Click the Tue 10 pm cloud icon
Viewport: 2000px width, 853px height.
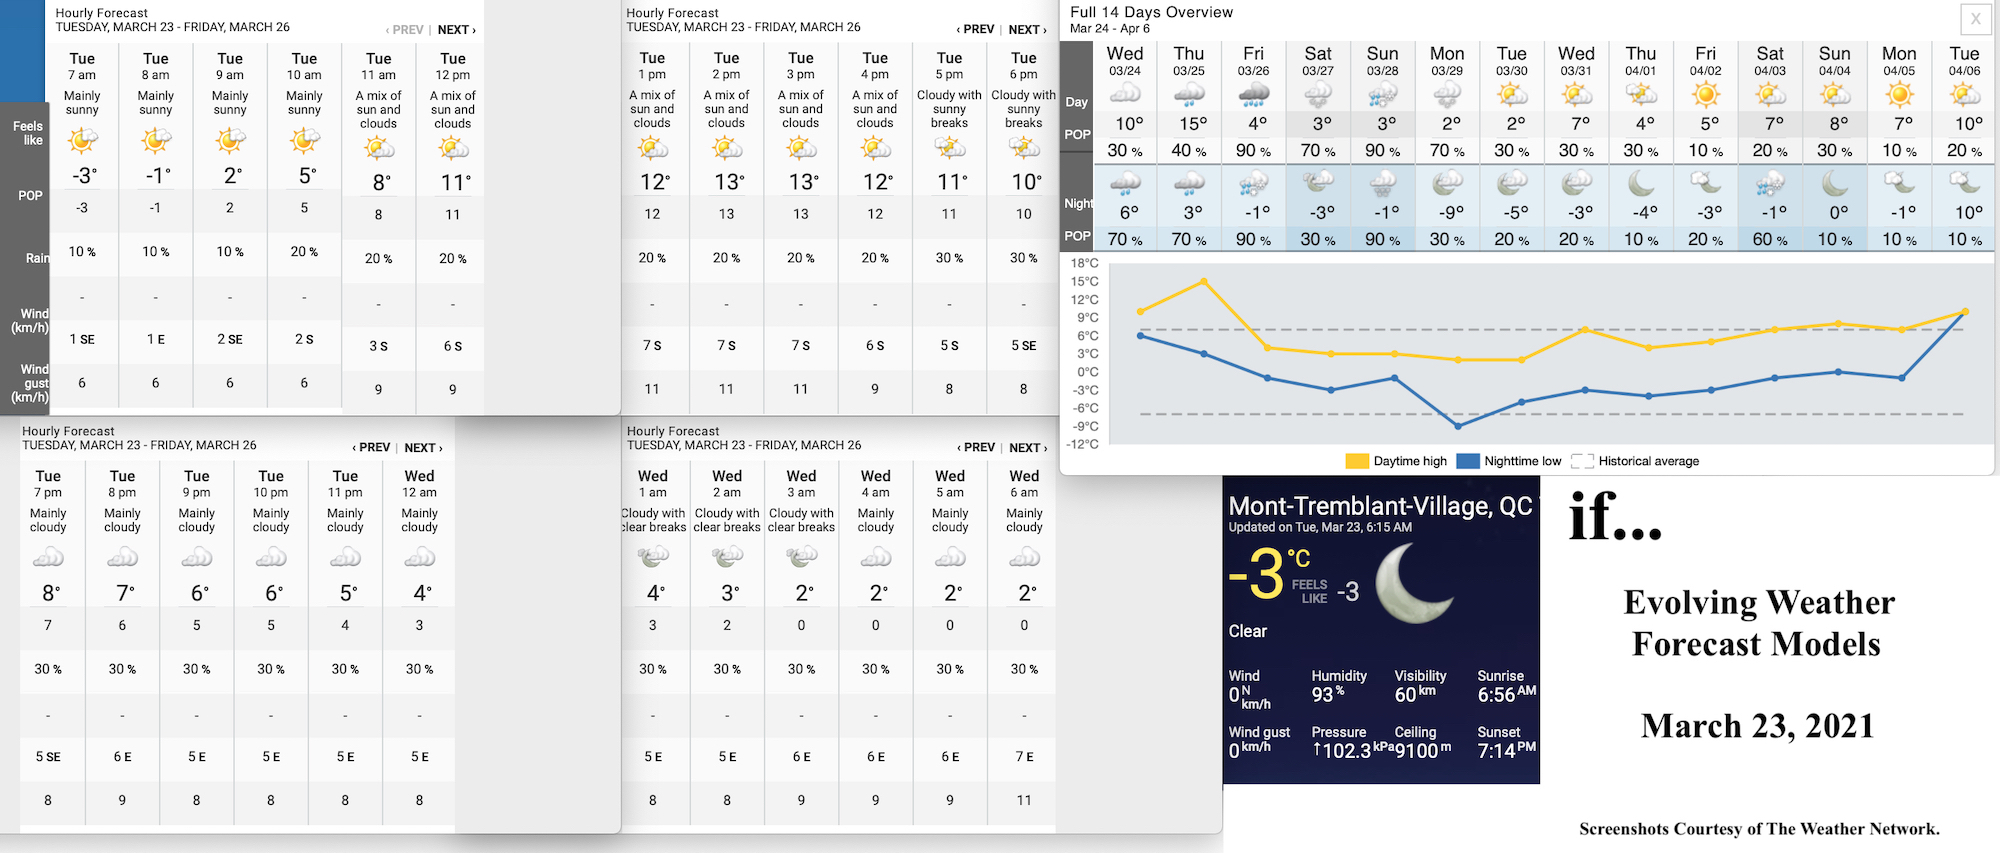(x=271, y=557)
